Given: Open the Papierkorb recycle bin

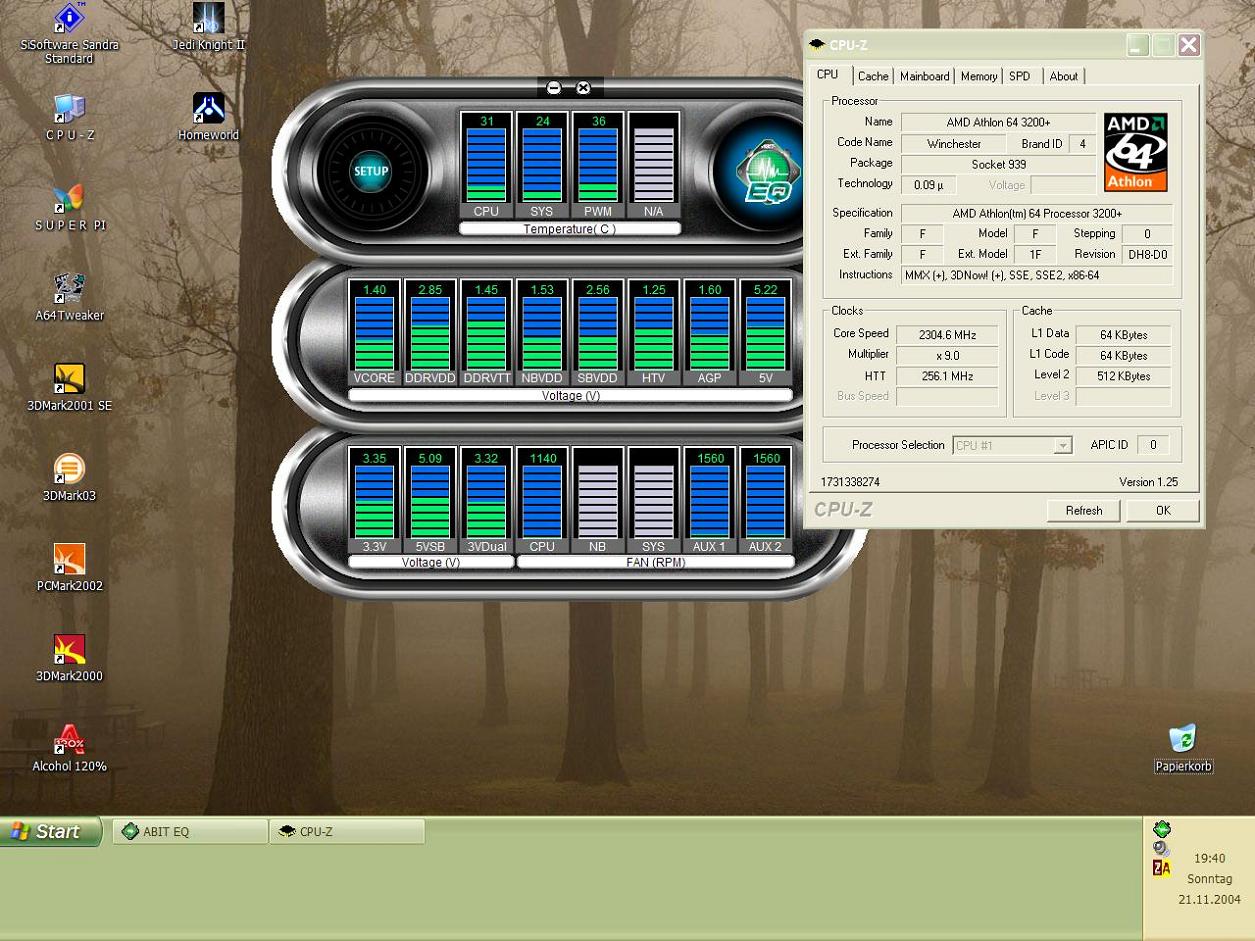Looking at the screenshot, I should (1183, 740).
